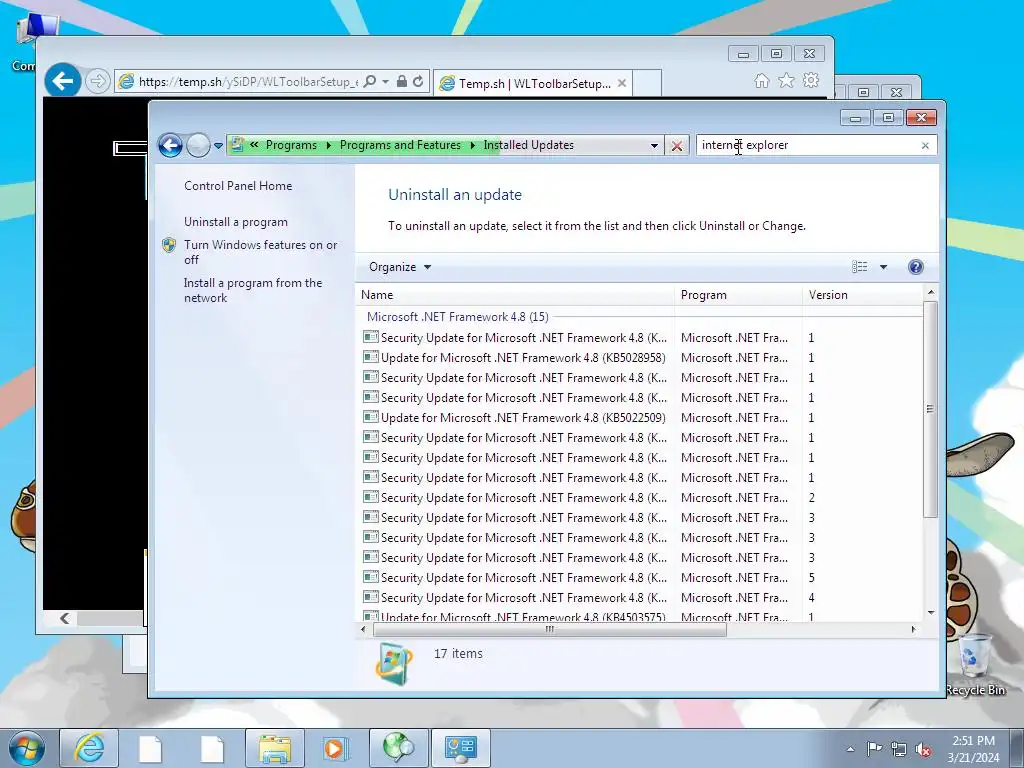The width and height of the screenshot is (1024, 768).
Task: Go forward in Internet Explorer window
Action: [97, 82]
